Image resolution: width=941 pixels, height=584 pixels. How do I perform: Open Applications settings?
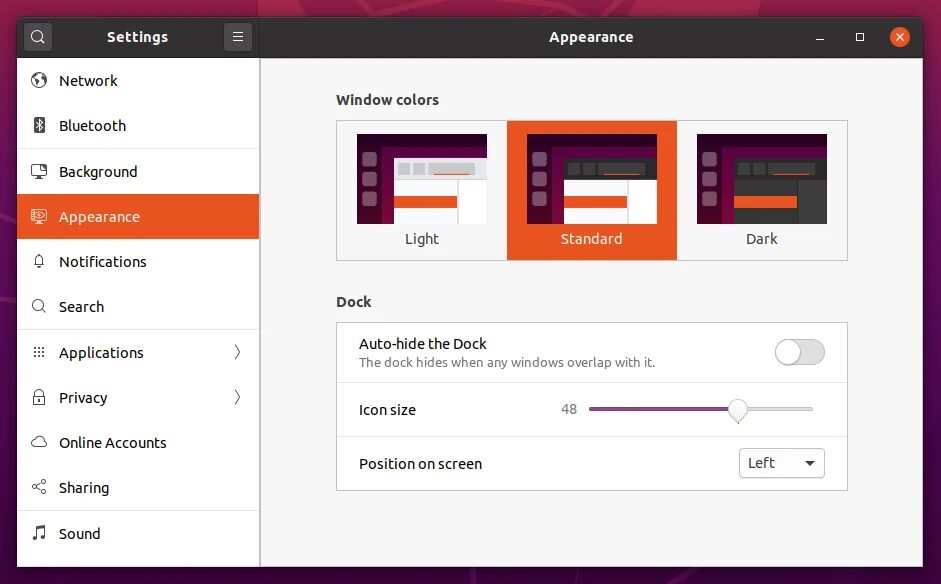coord(138,352)
